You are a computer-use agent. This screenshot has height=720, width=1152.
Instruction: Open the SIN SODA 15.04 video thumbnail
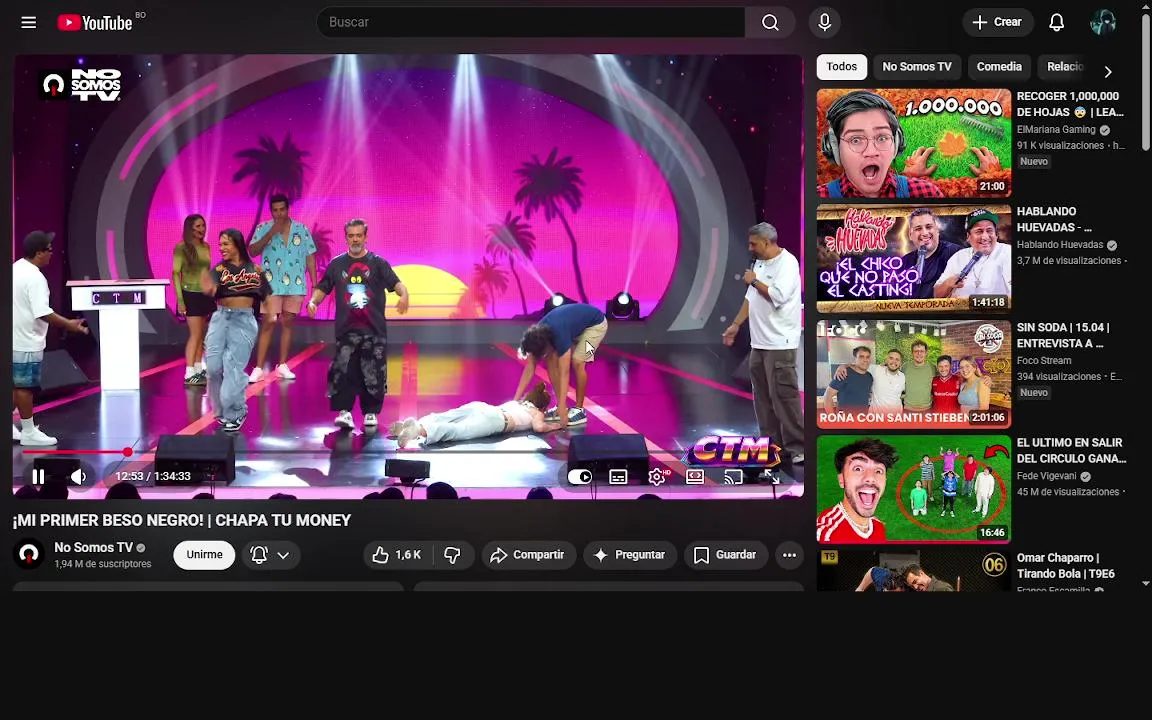914,374
